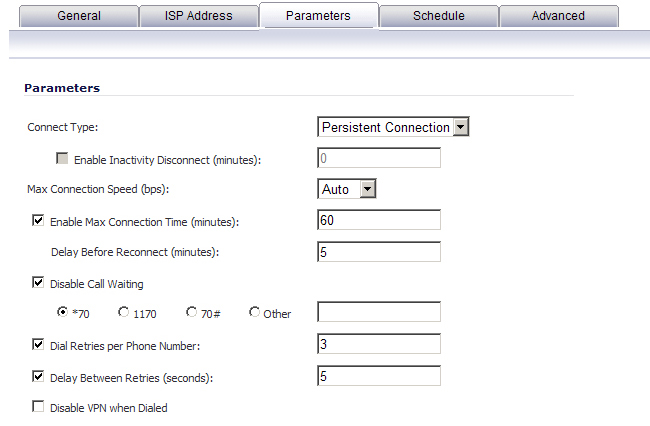Image resolution: width=650 pixels, height=426 pixels.
Task: Uncheck Enable Max Connection Time
Action: point(38,220)
